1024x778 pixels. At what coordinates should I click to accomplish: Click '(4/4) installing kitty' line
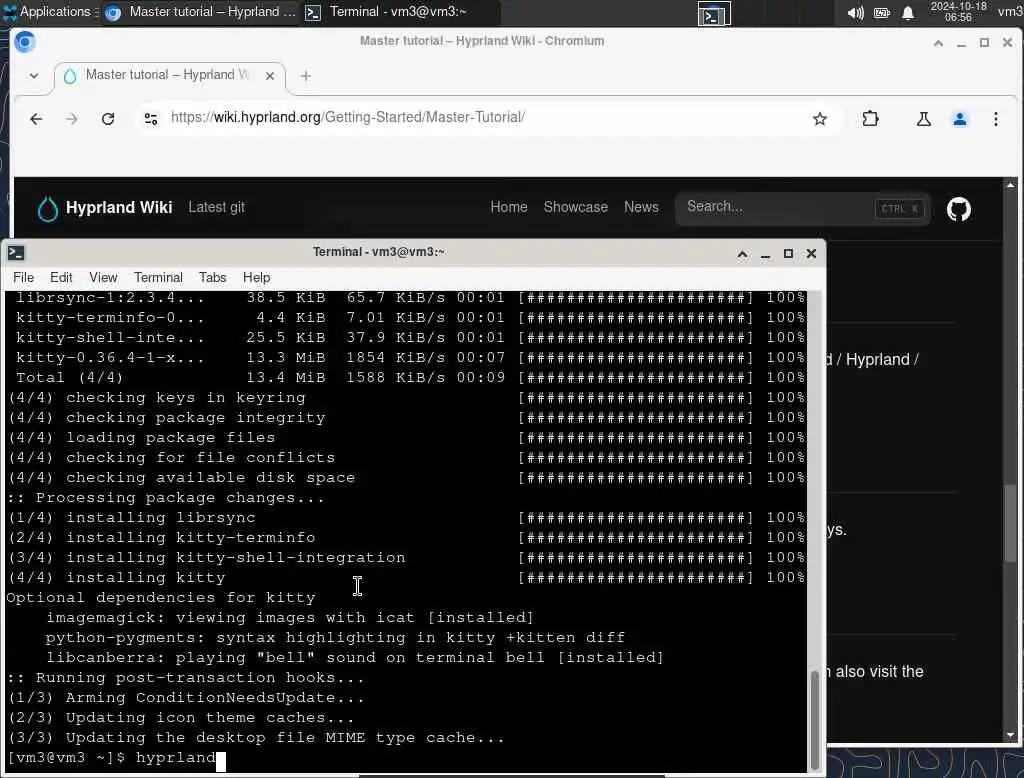[117, 577]
